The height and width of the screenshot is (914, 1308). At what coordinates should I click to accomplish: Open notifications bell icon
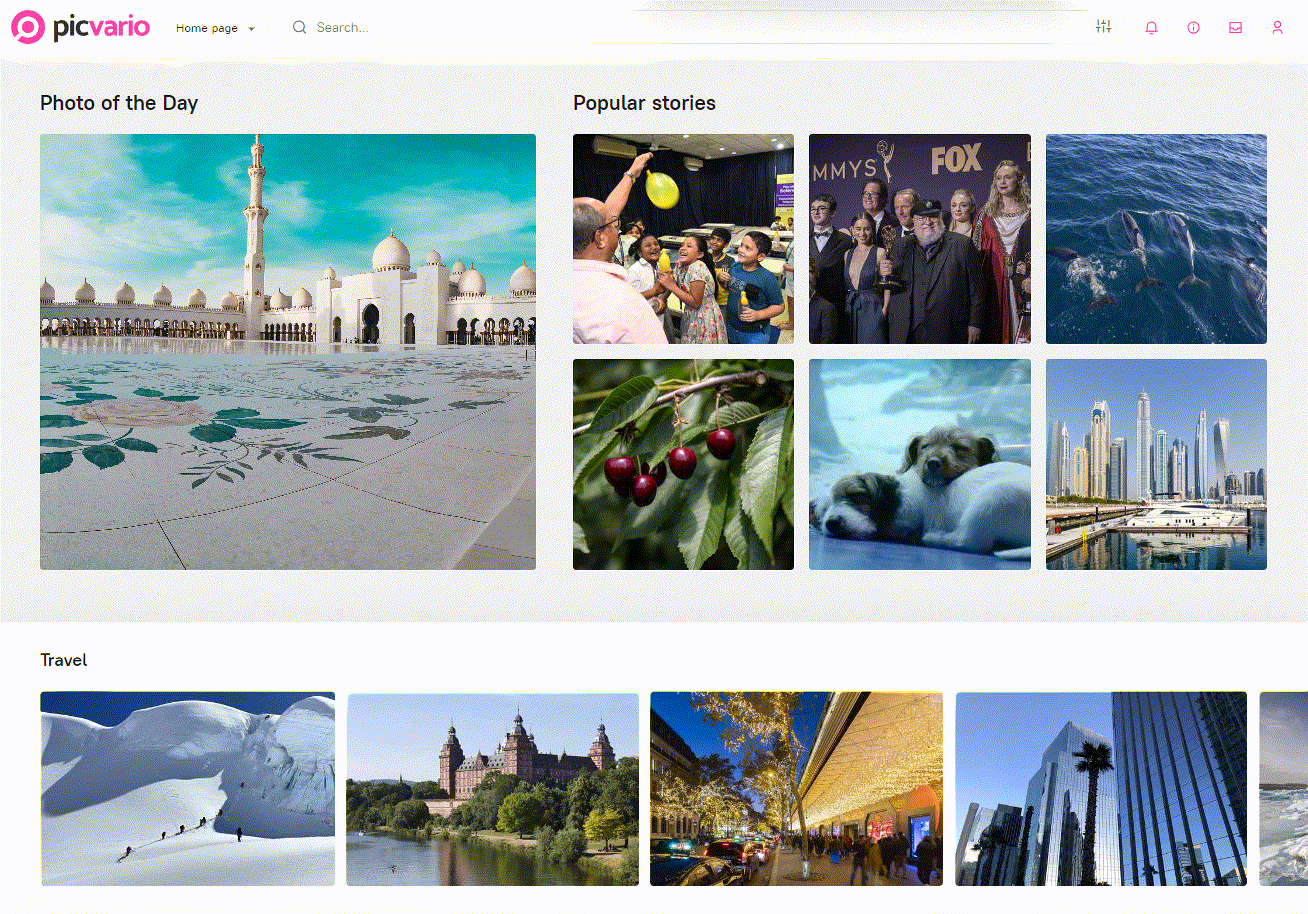point(1152,28)
